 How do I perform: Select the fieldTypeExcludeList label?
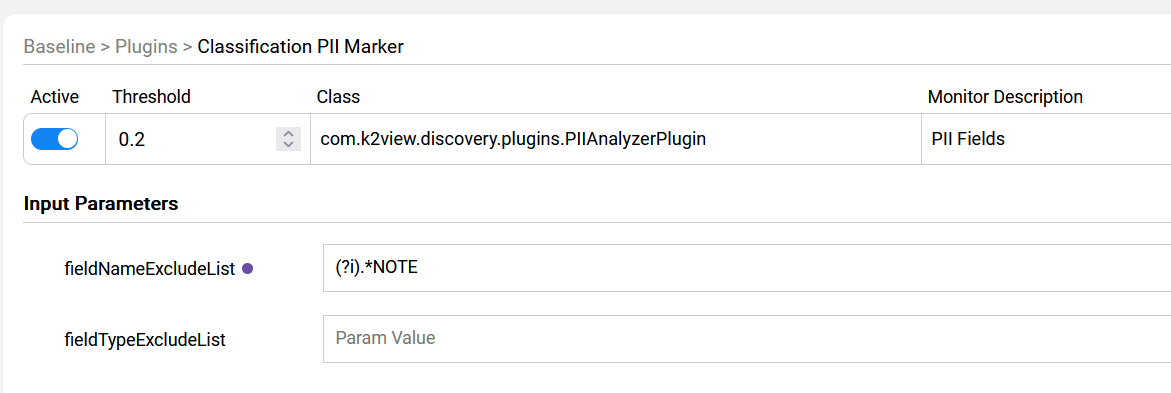click(x=145, y=340)
